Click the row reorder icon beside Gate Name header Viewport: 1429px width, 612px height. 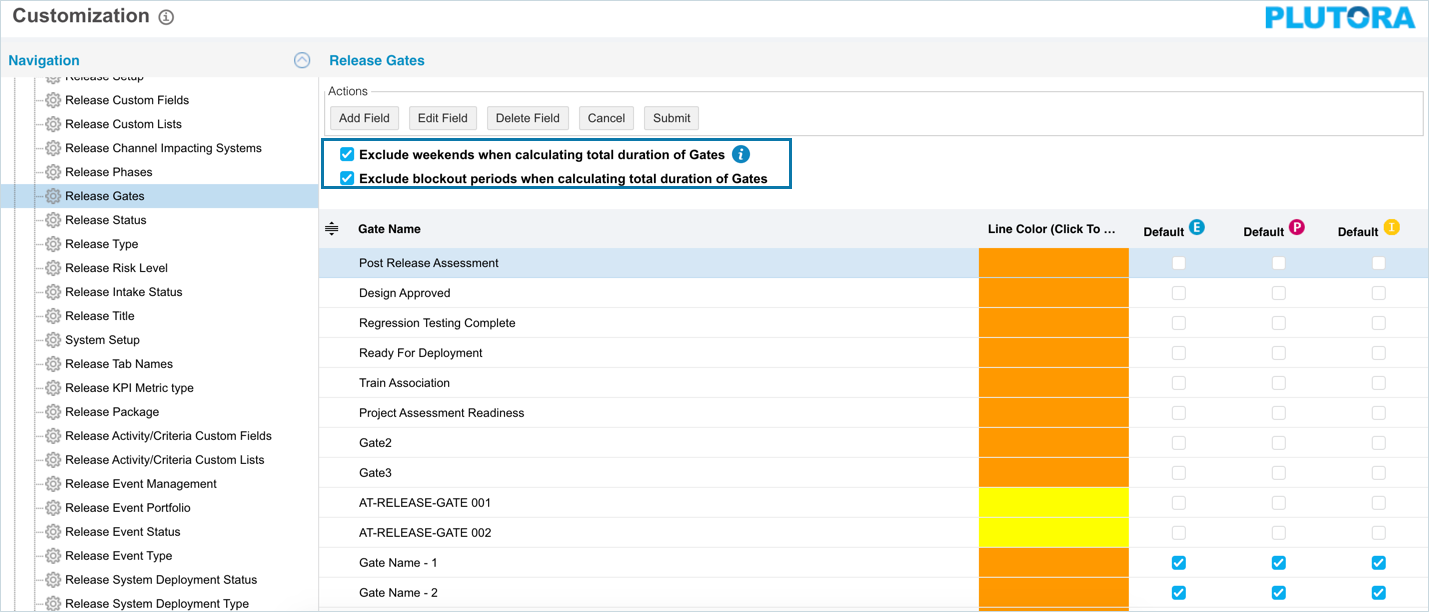[x=332, y=229]
